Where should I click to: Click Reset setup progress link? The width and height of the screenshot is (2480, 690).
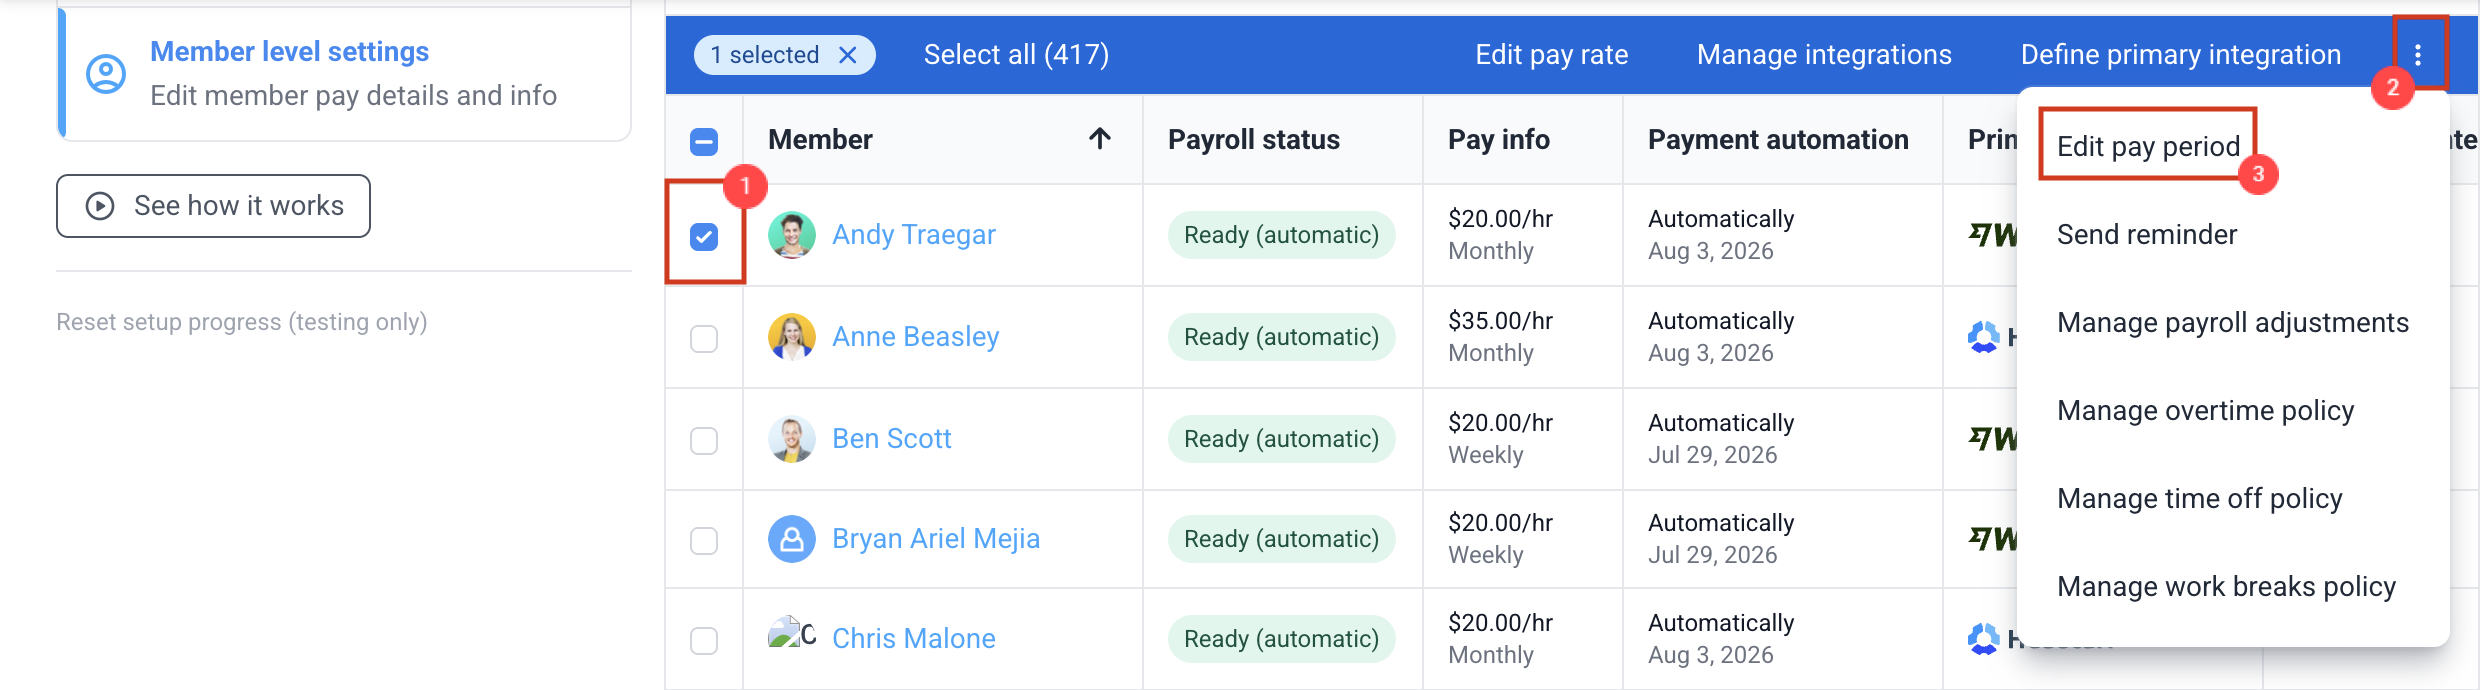242,322
